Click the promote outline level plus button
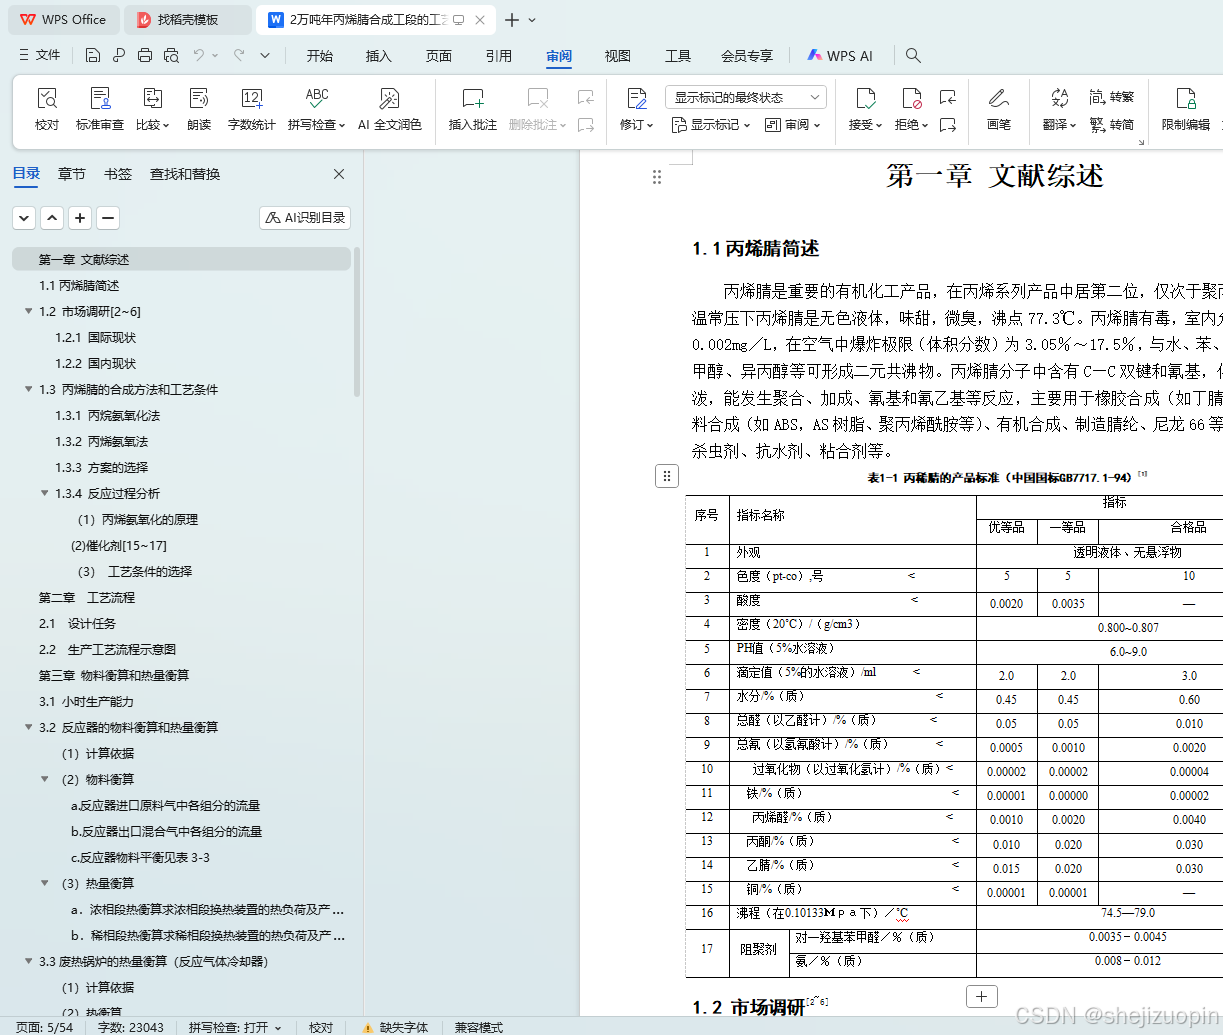The width and height of the screenshot is (1223, 1035). click(80, 217)
